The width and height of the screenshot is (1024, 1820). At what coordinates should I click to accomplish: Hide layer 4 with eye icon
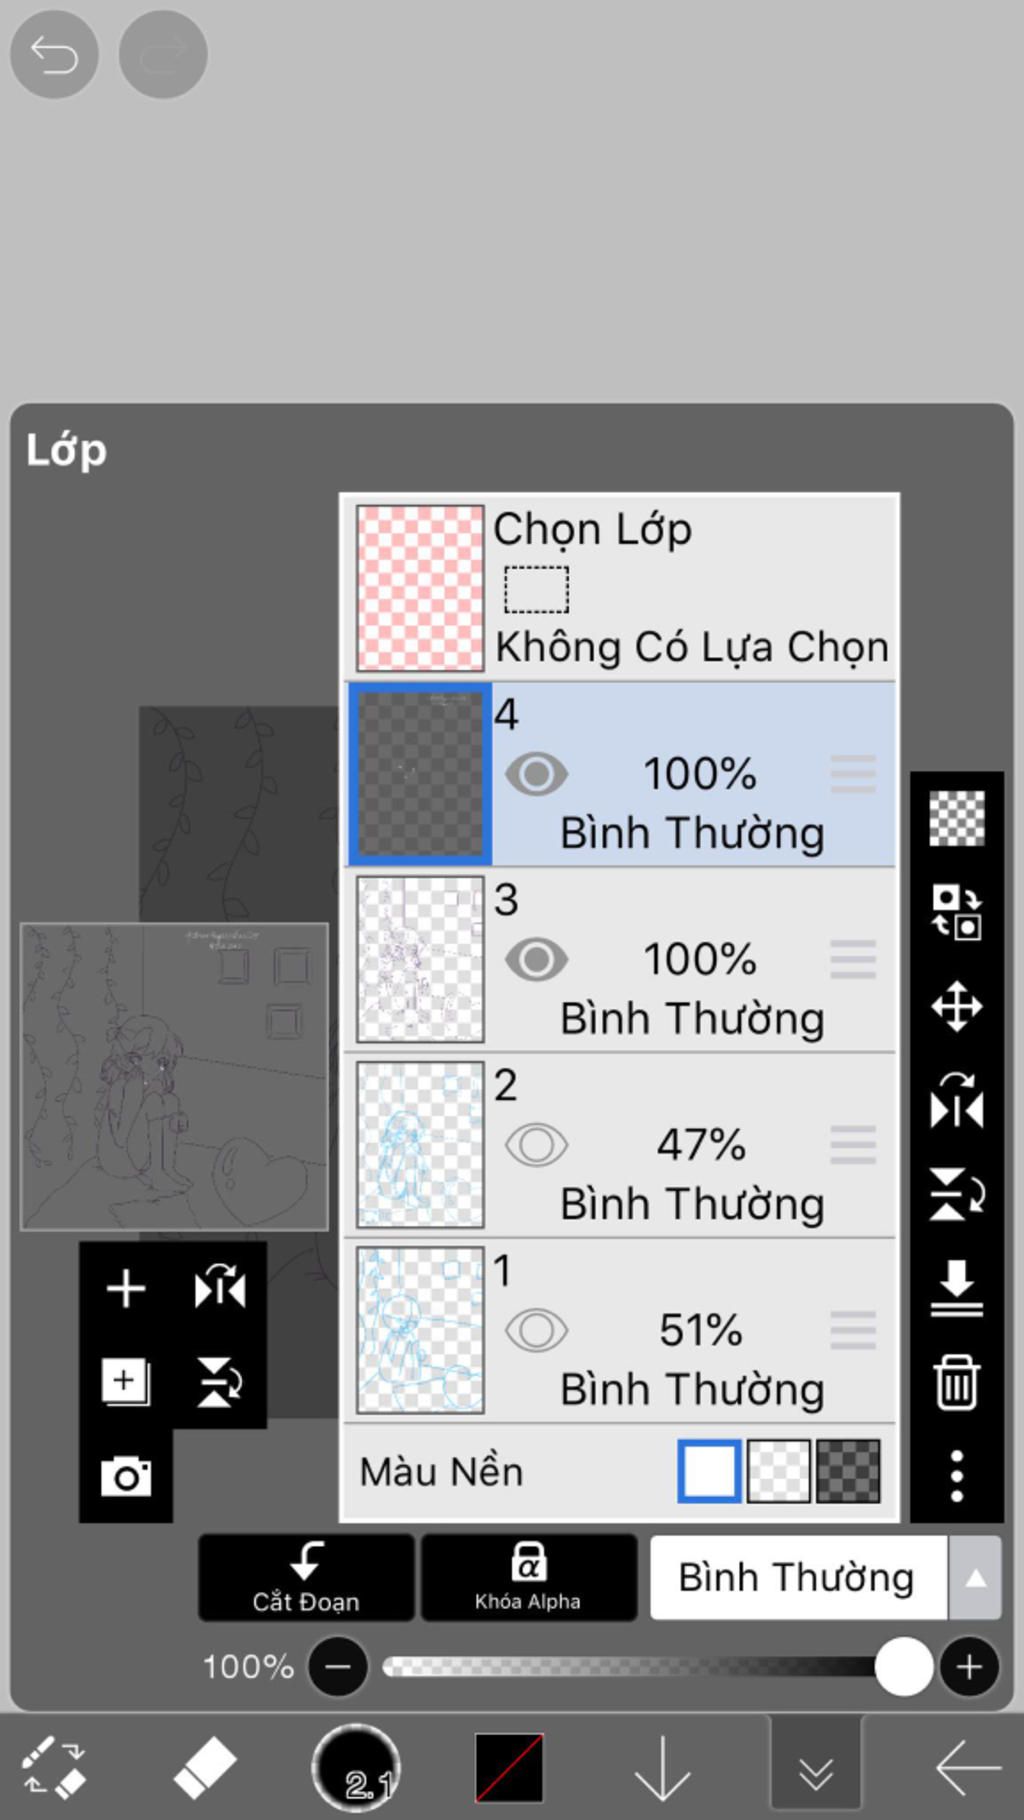click(536, 774)
